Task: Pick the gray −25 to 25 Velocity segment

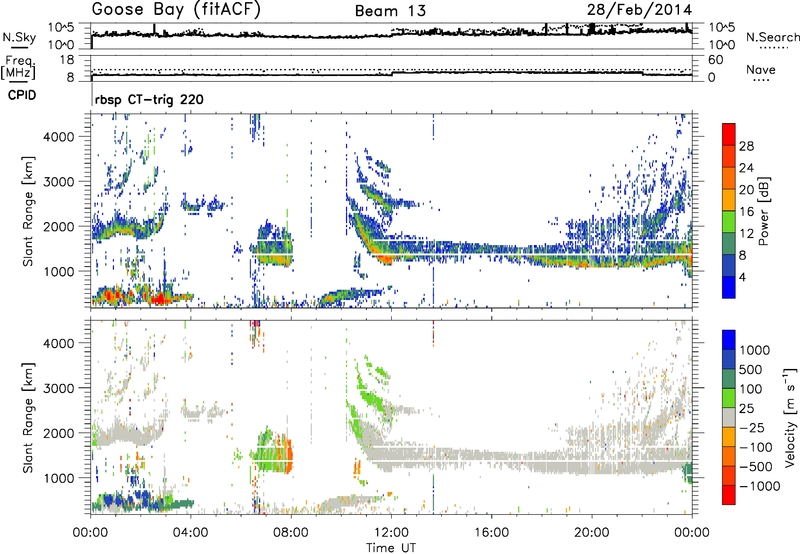Action: [x=729, y=418]
